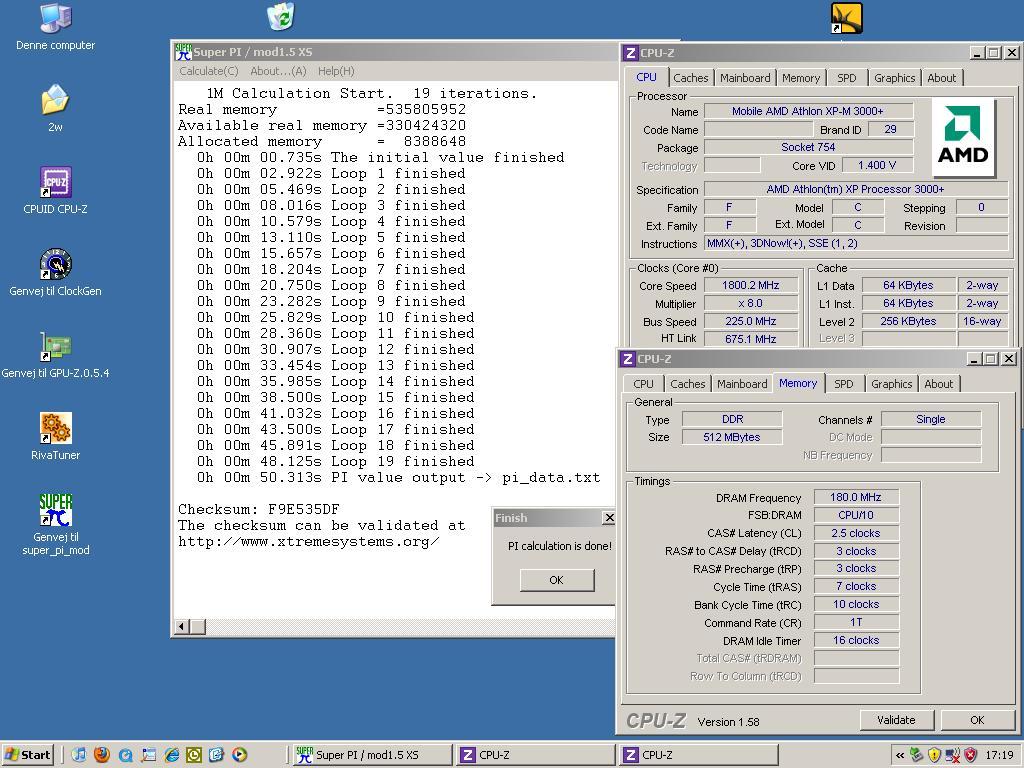1024x768 pixels.
Task: Launch the RivaTuner desktop shortcut
Action: pyautogui.click(x=55, y=436)
